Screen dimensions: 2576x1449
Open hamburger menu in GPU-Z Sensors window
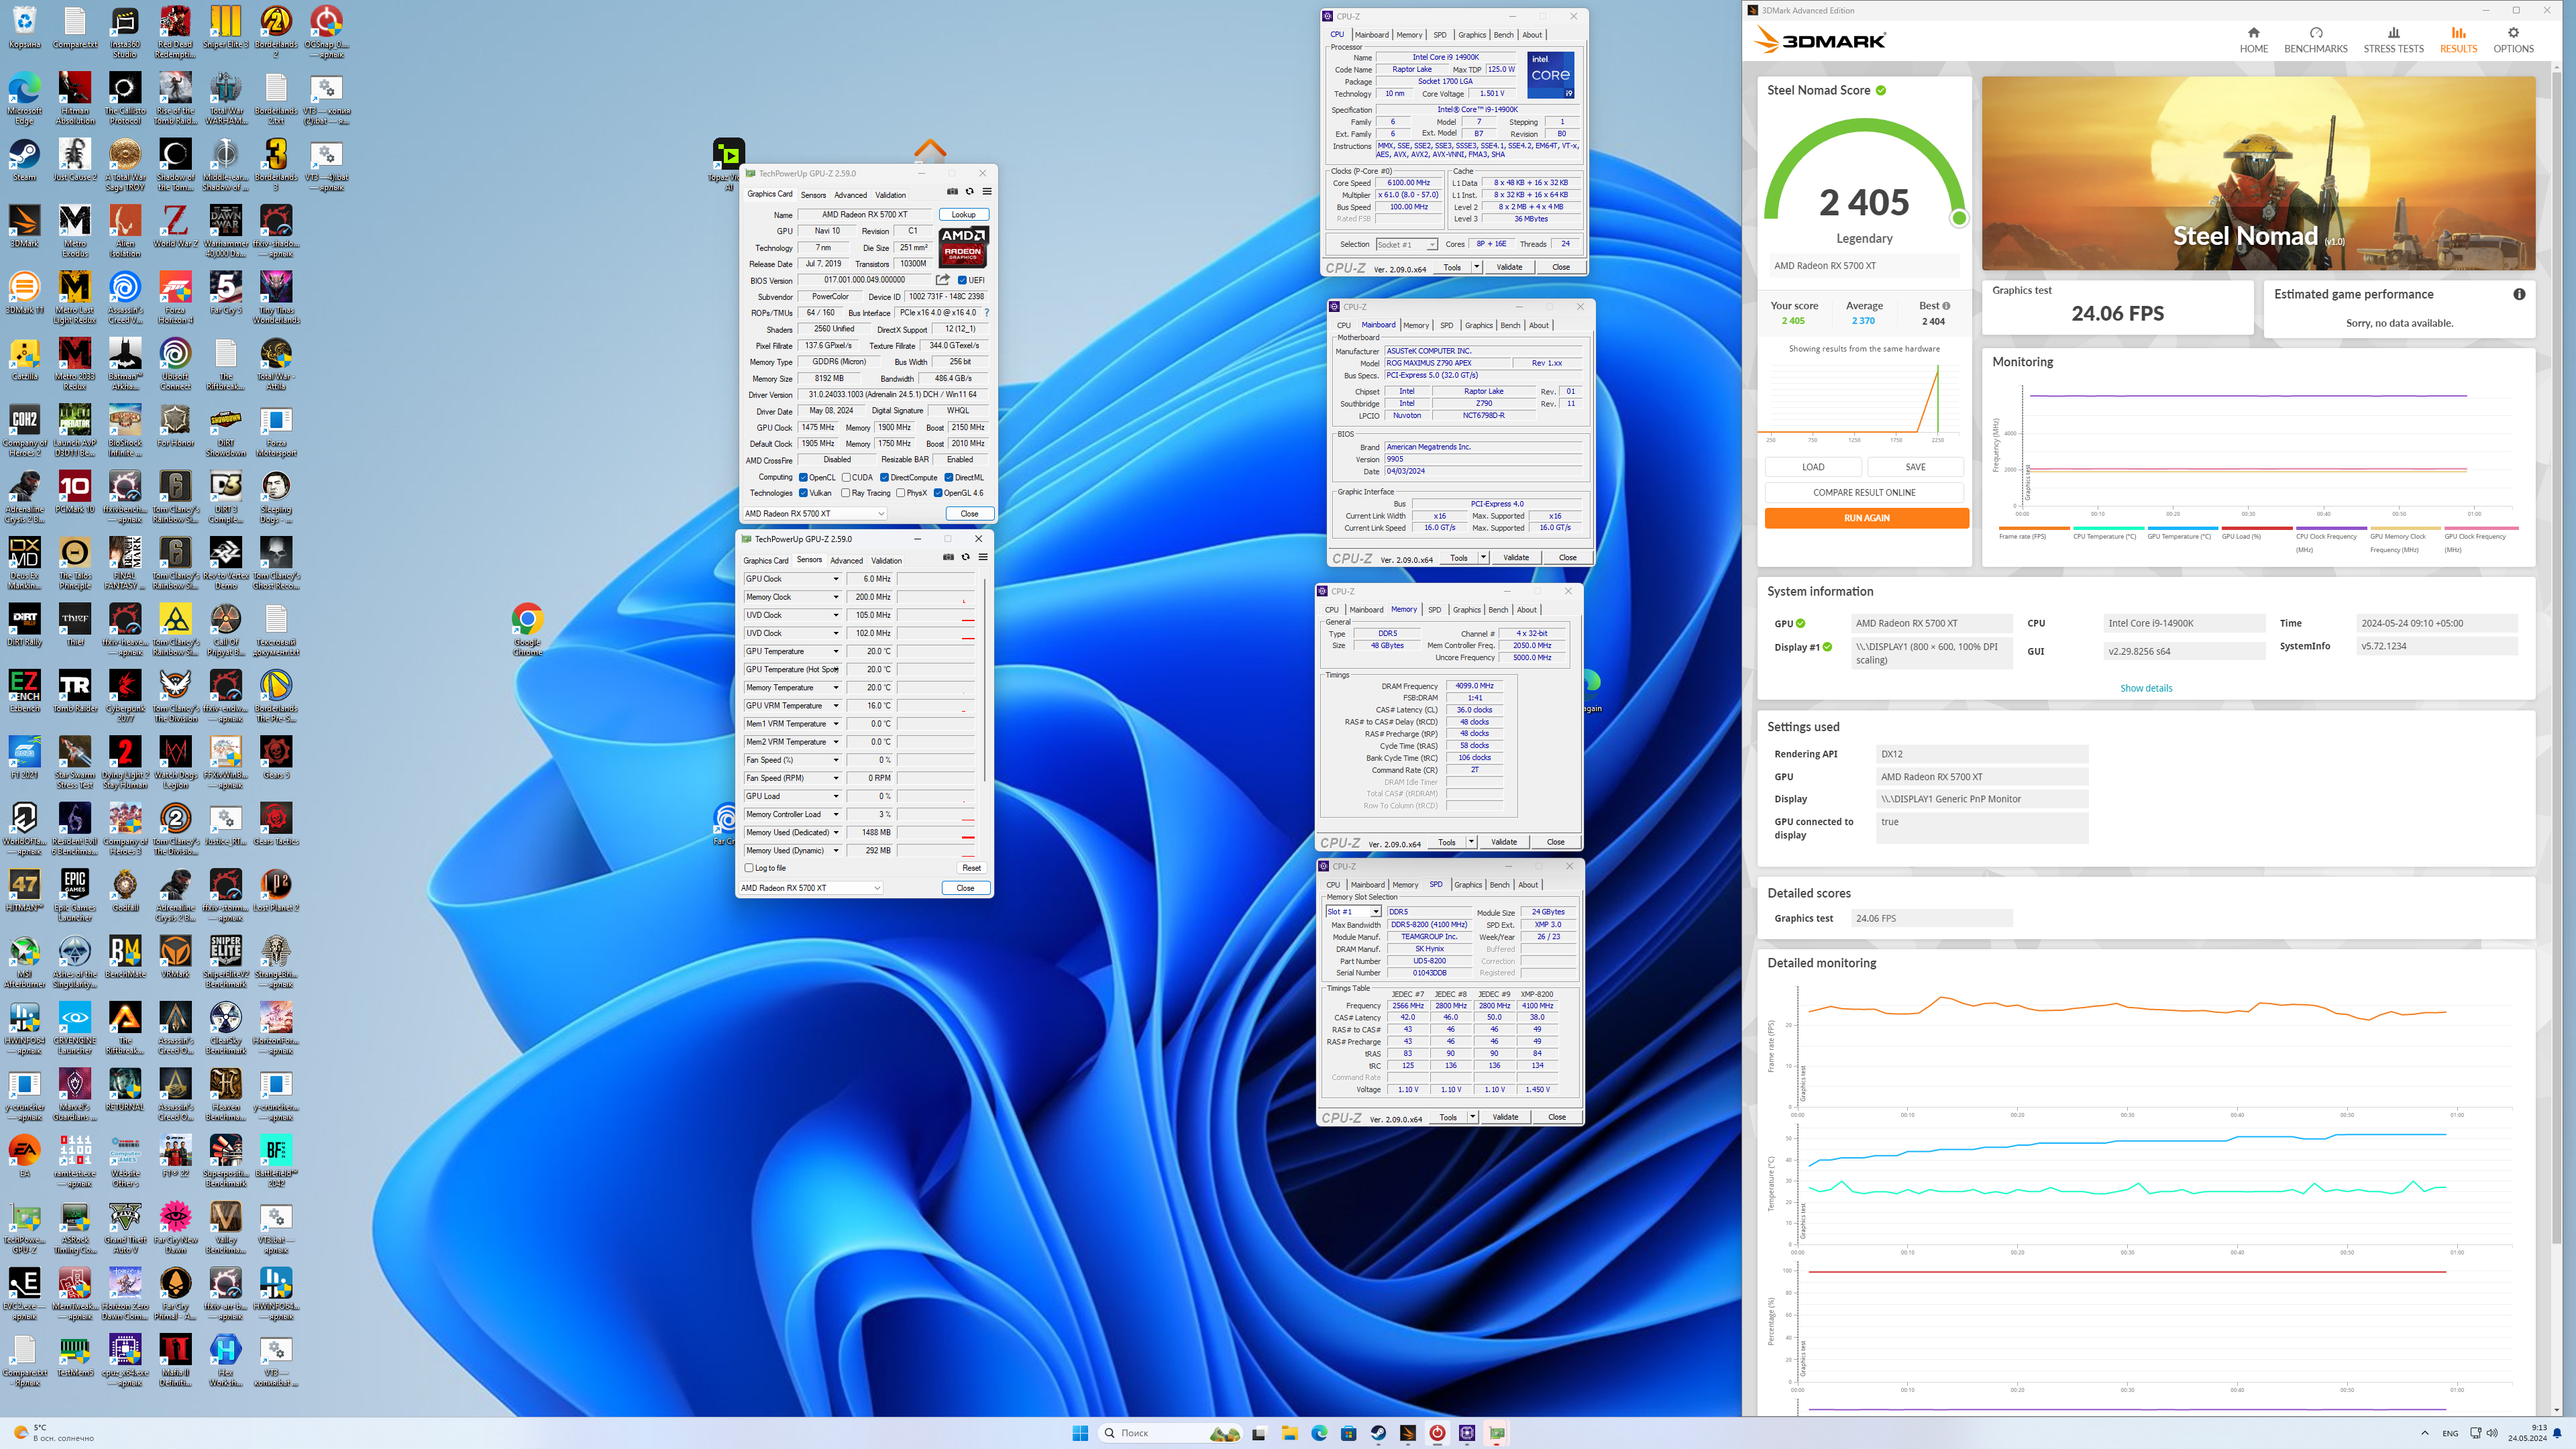983,557
